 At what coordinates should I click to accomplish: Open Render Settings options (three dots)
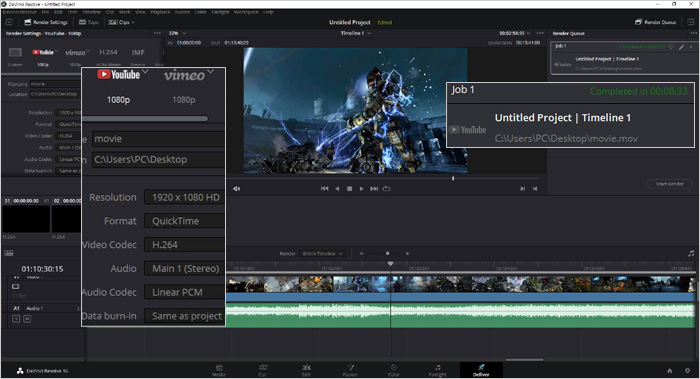click(x=157, y=33)
